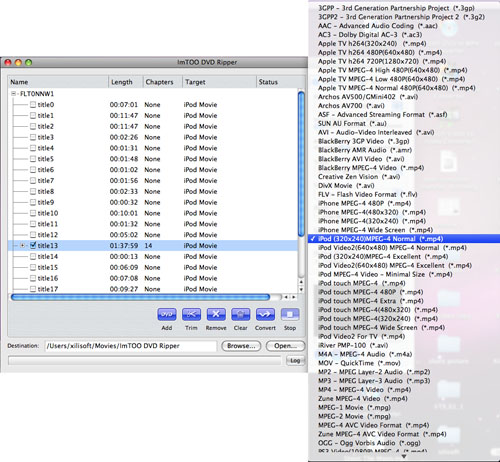Select the title2 row
500x462 pixels.
(153, 126)
